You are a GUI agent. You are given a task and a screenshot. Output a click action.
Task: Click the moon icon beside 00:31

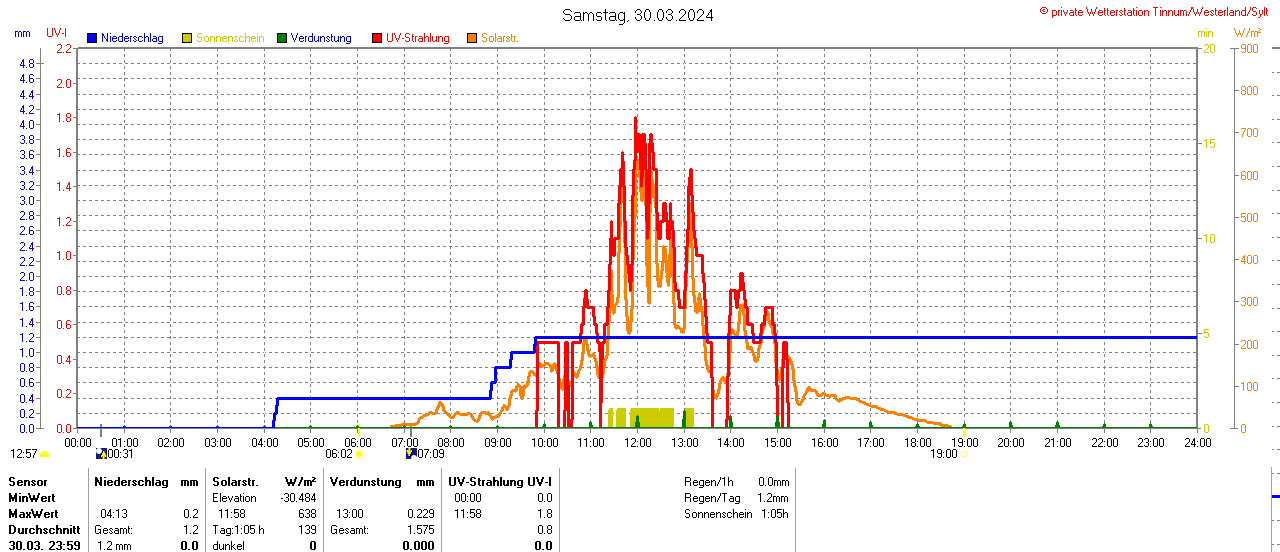coord(100,454)
